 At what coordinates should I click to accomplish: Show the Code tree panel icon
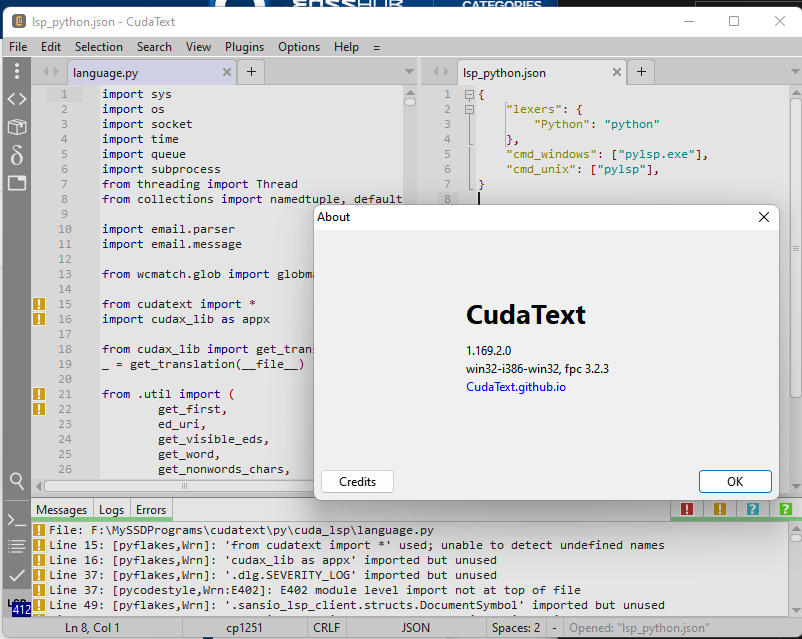click(x=17, y=99)
